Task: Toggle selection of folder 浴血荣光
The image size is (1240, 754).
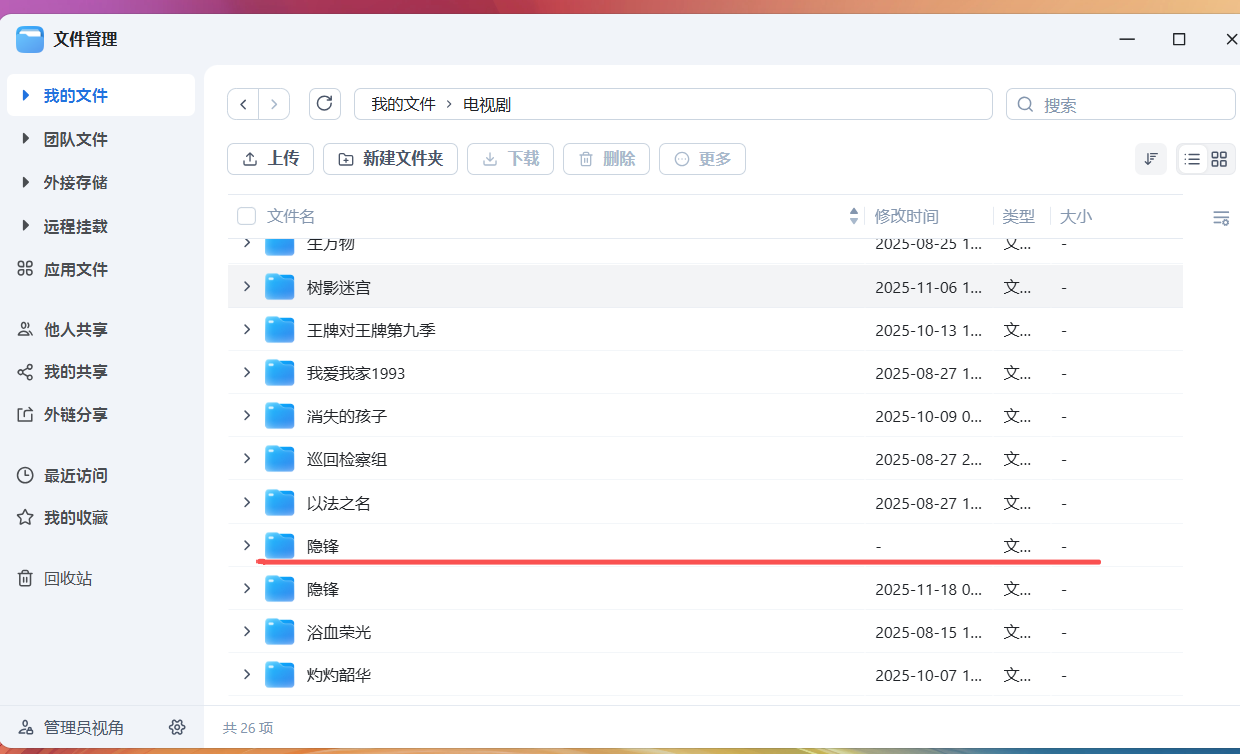Action: coord(280,631)
